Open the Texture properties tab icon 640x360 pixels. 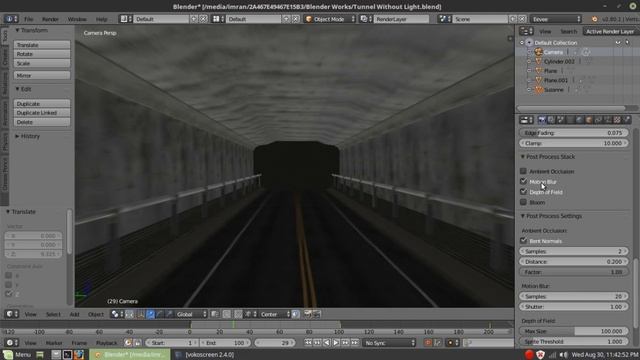tap(617, 120)
